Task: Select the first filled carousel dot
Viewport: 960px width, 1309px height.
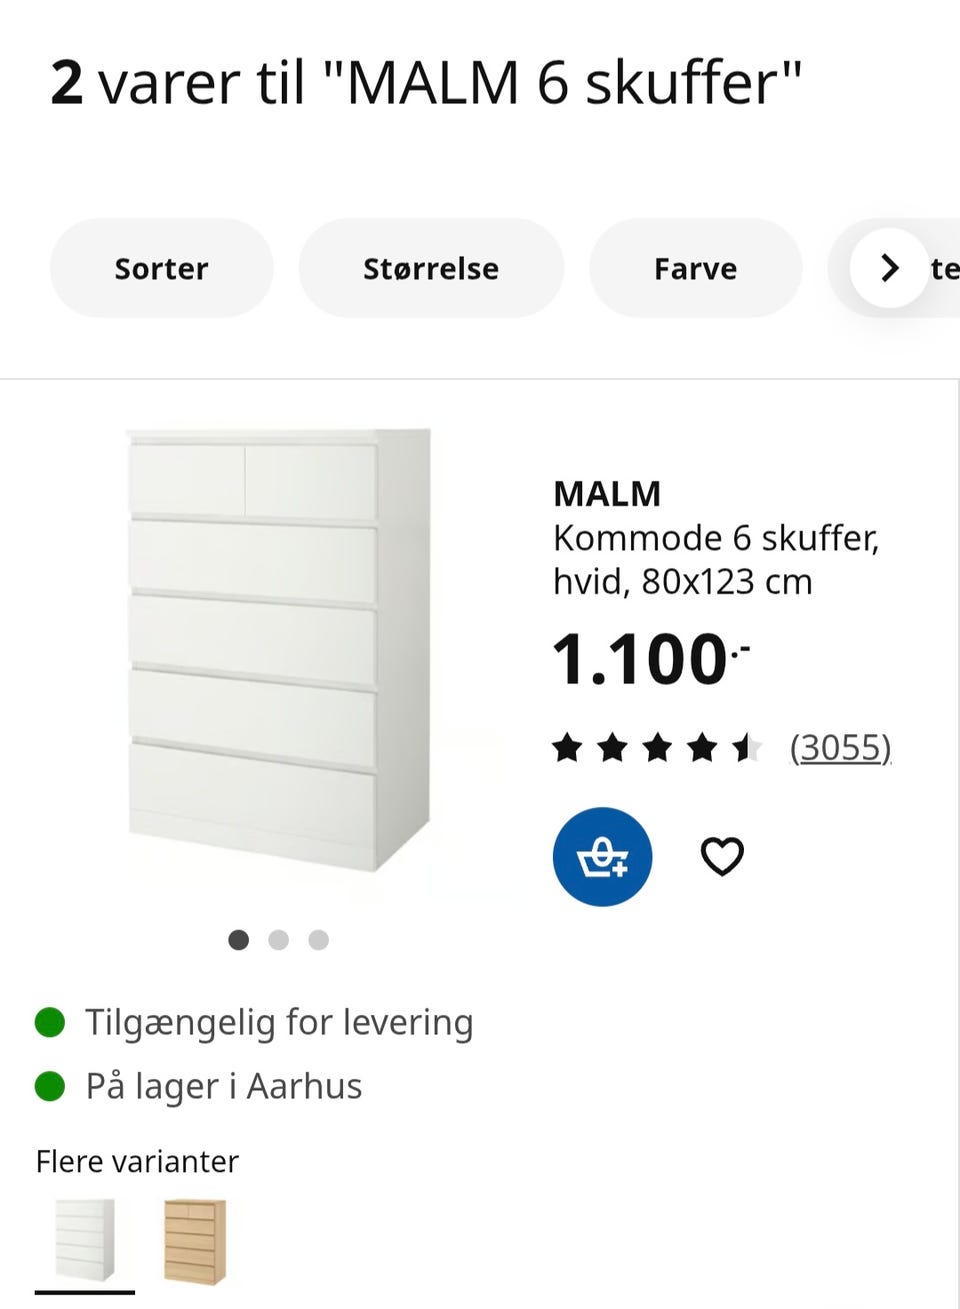Action: (x=239, y=940)
